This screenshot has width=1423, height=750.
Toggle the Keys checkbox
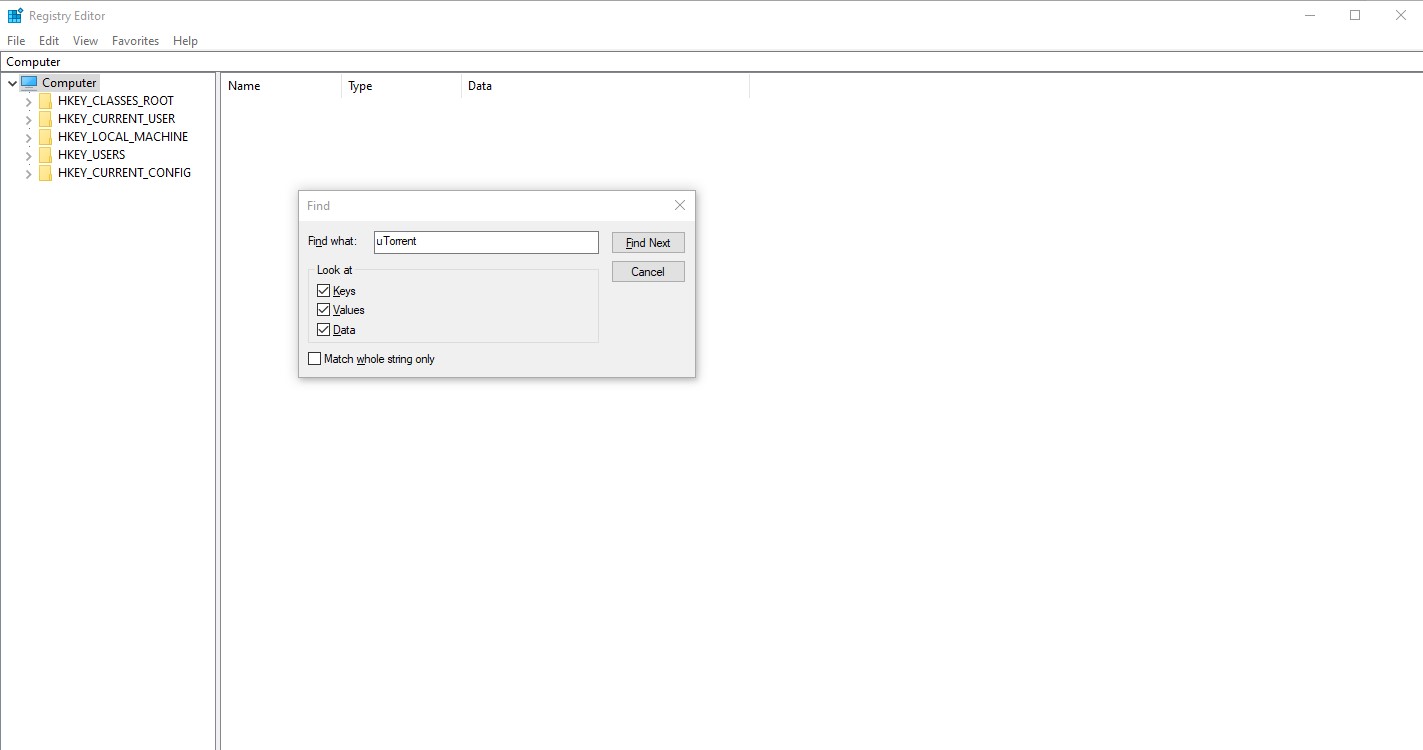coord(323,291)
